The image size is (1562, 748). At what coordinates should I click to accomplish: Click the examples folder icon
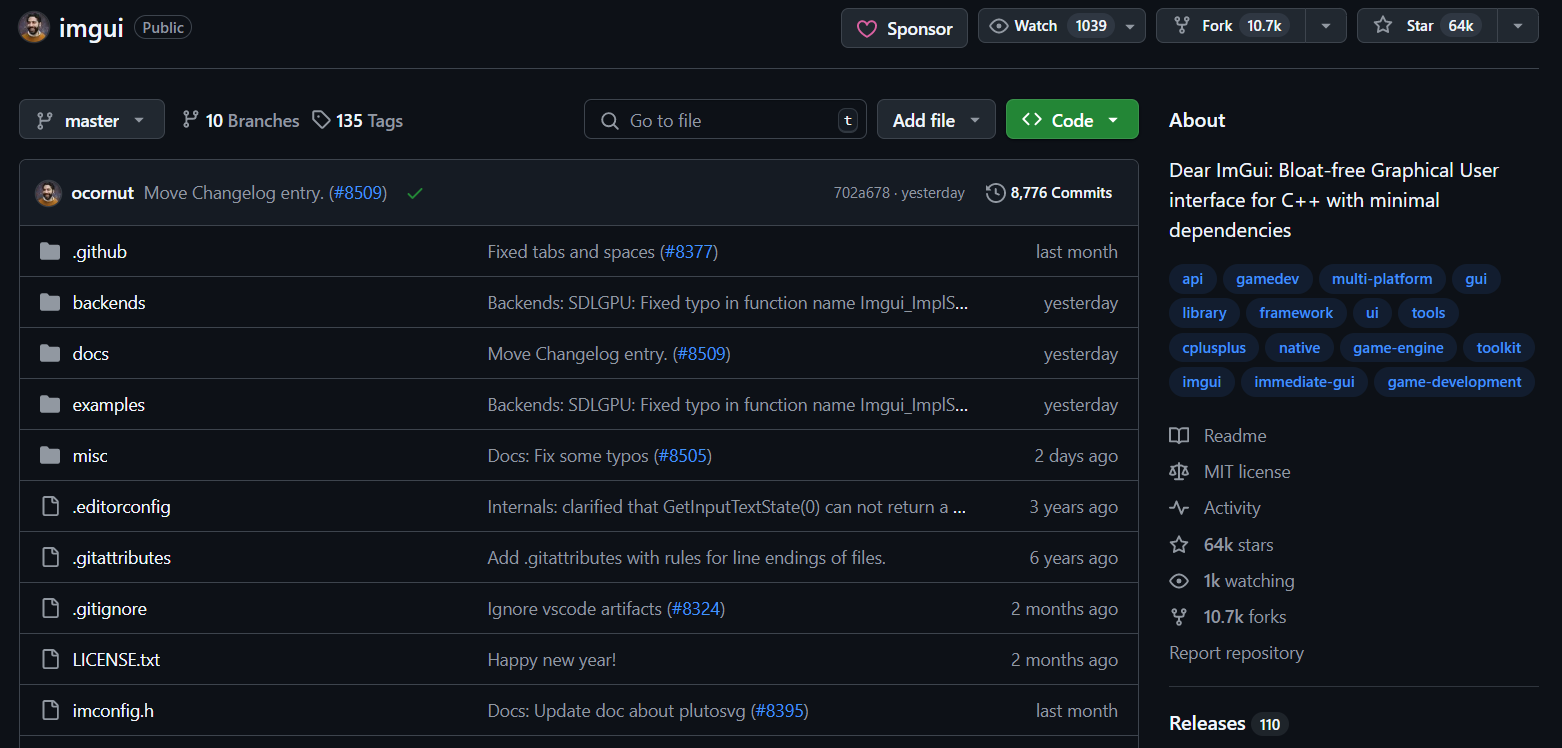[x=50, y=404]
